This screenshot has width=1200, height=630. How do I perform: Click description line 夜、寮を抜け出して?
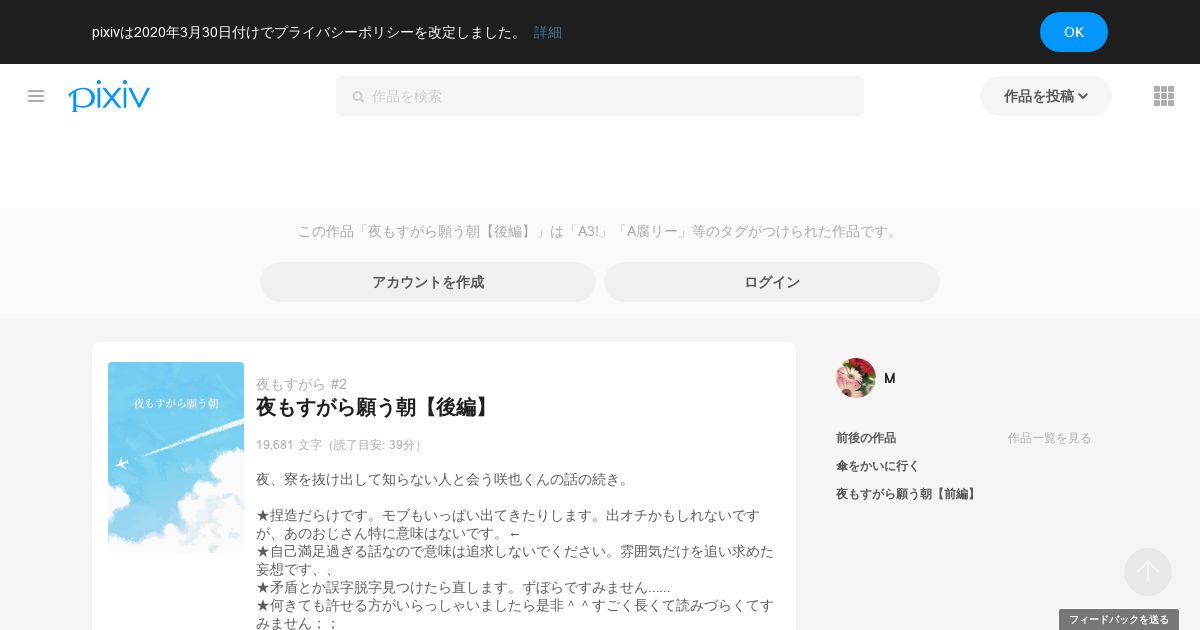[x=443, y=479]
